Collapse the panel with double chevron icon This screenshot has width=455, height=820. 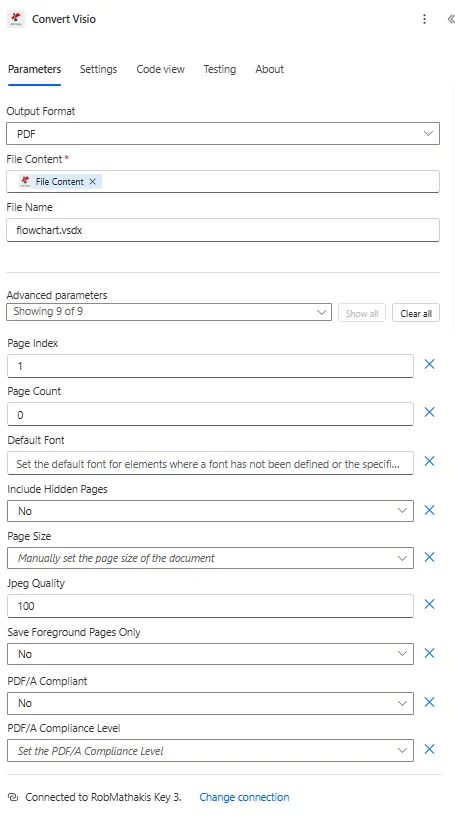point(450,19)
